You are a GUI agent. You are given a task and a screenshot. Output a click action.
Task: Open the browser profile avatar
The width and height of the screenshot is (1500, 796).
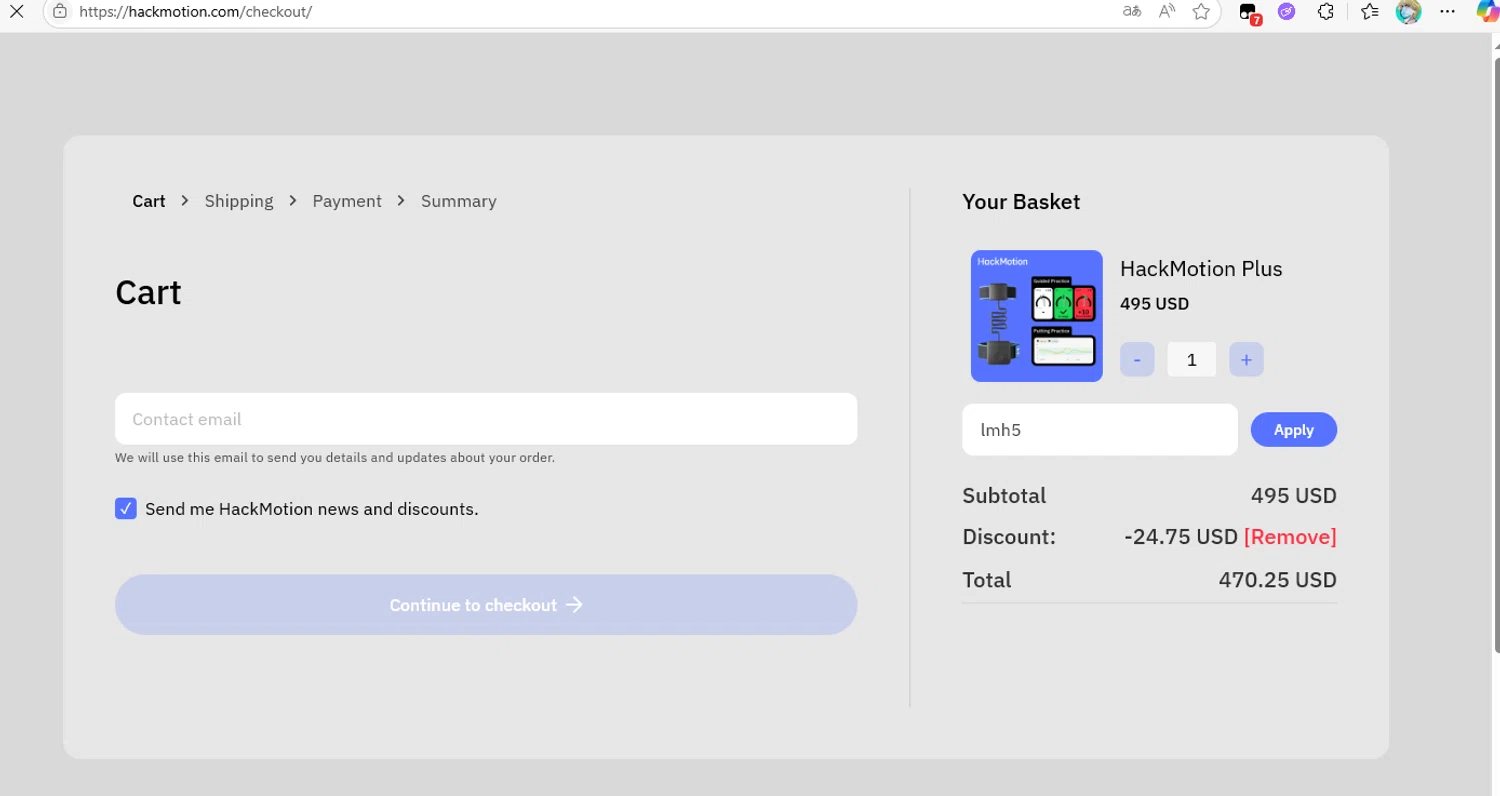coord(1408,12)
